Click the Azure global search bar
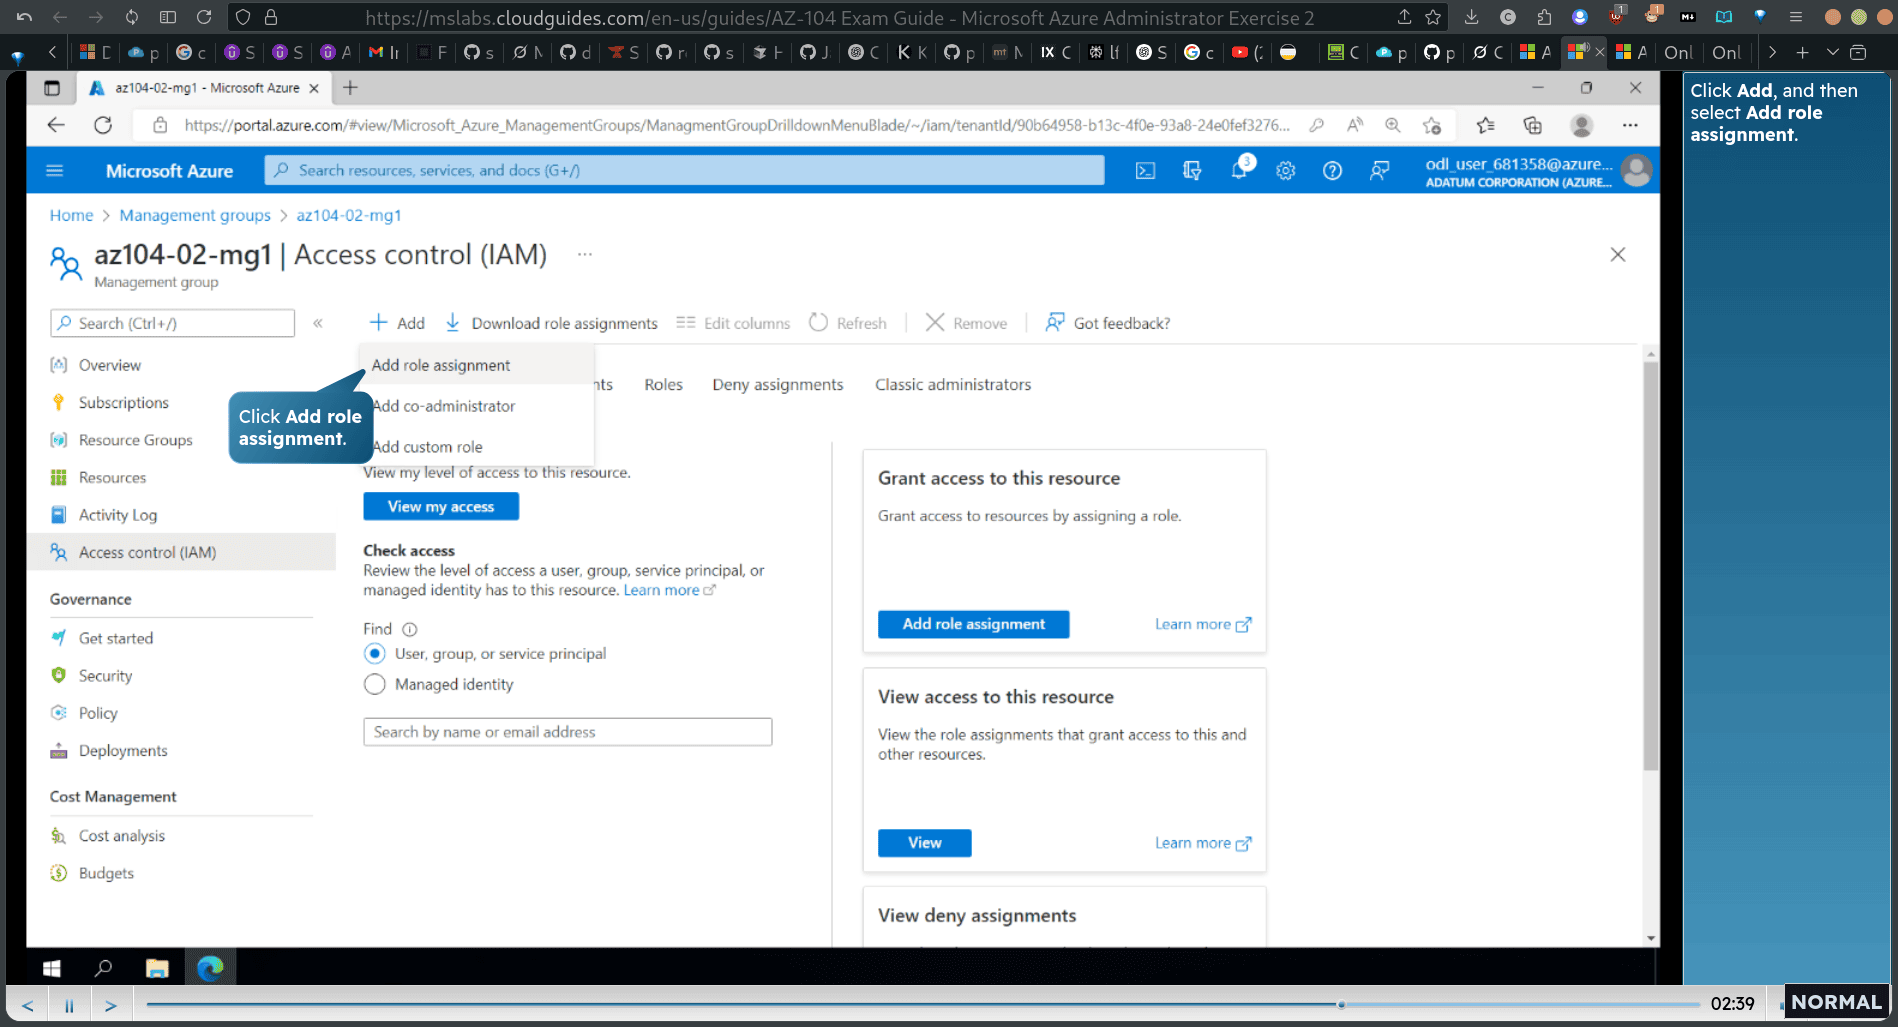The image size is (1898, 1027). (x=684, y=171)
